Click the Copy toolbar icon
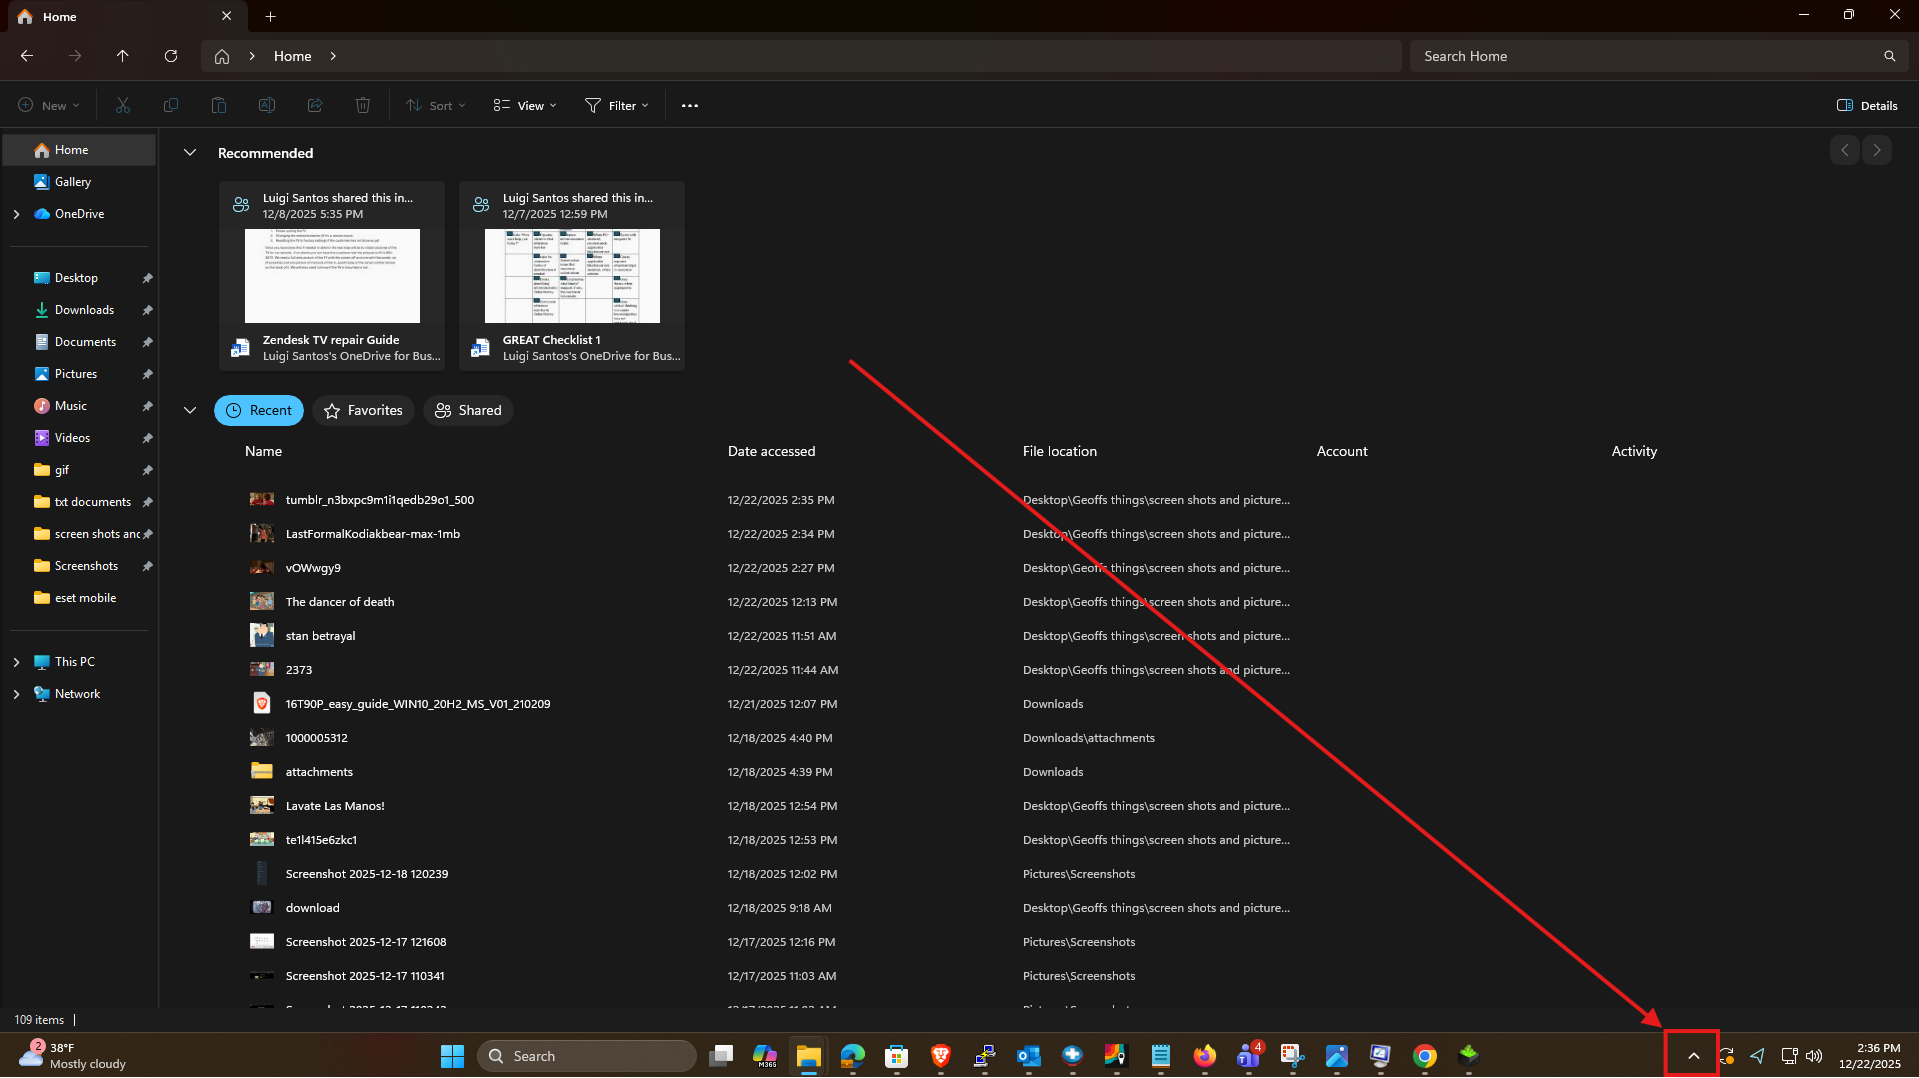The image size is (1919, 1078). pyautogui.click(x=171, y=105)
